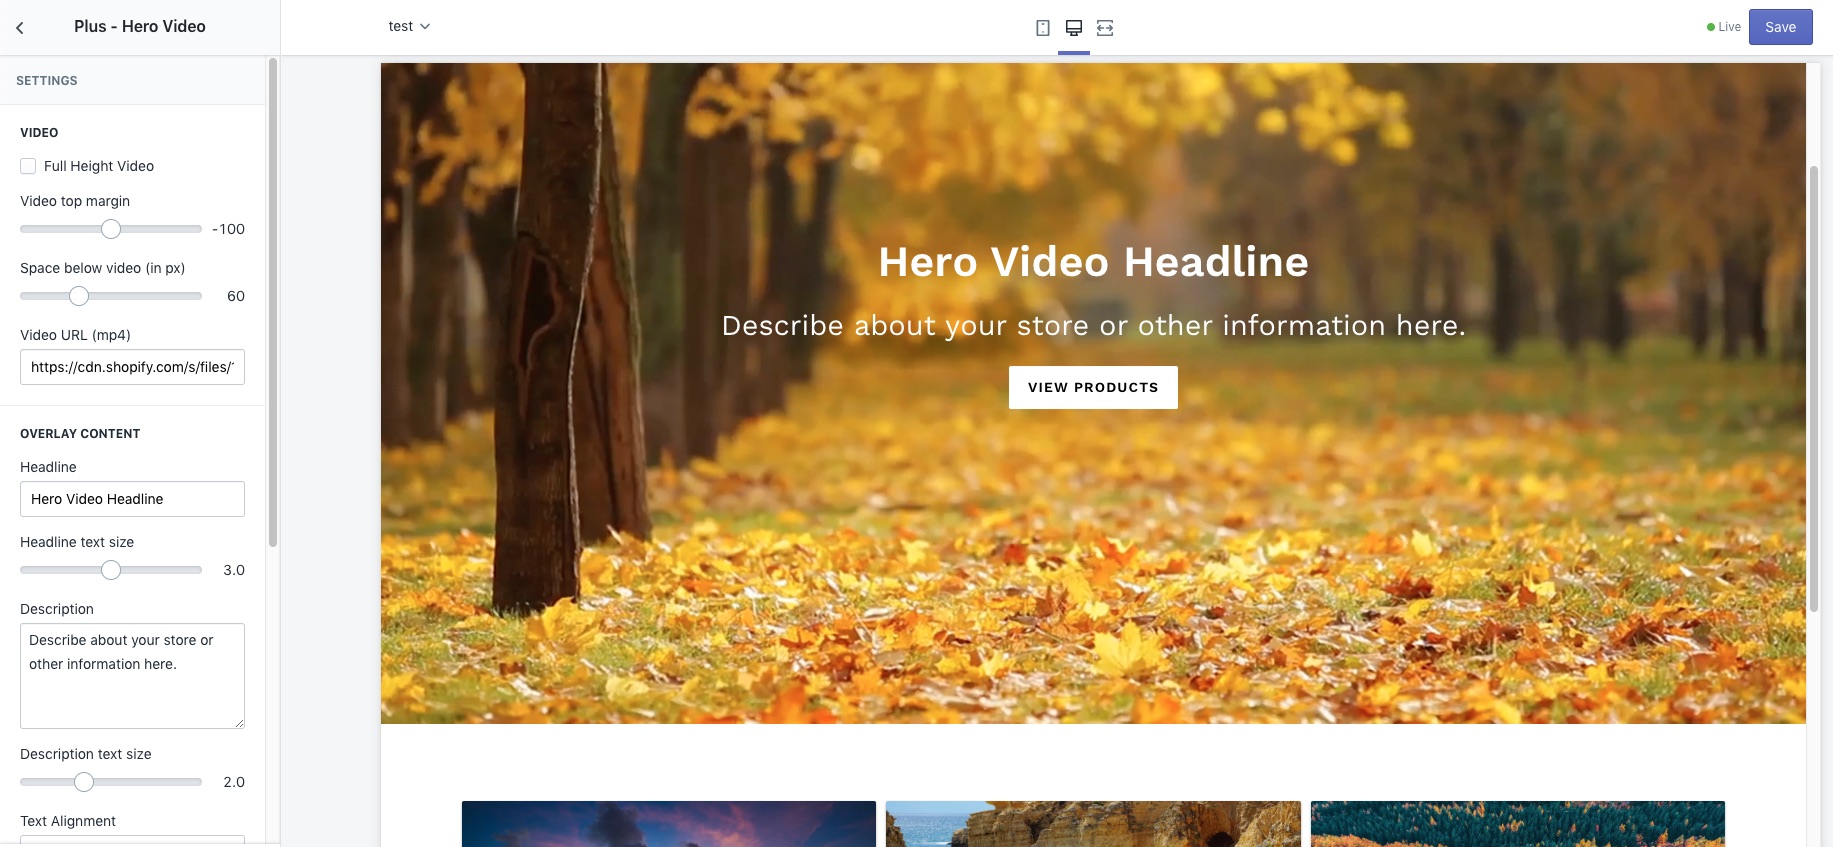Select the coastal cliffs thumbnail image
This screenshot has width=1833, height=847.
click(x=1093, y=823)
